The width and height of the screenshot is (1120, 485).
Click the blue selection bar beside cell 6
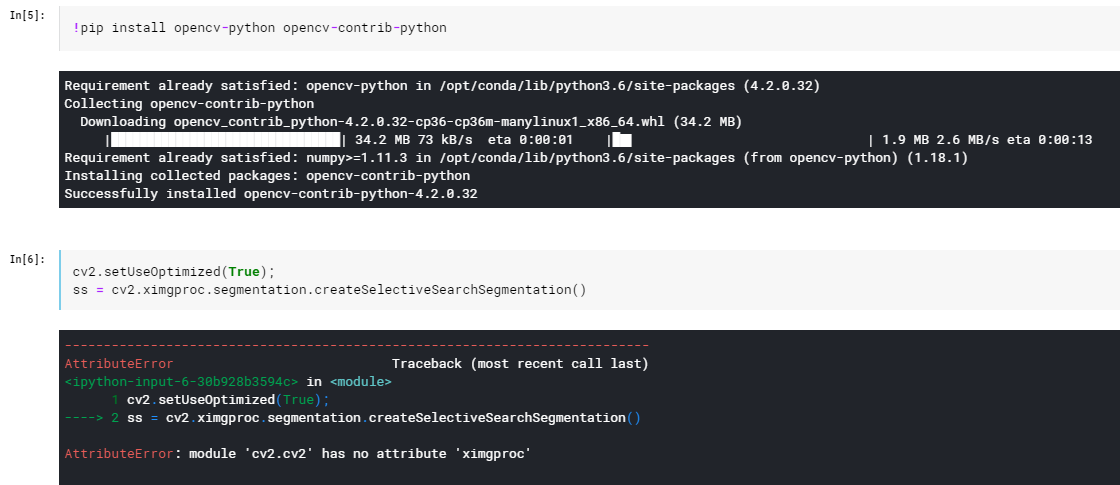coord(60,280)
